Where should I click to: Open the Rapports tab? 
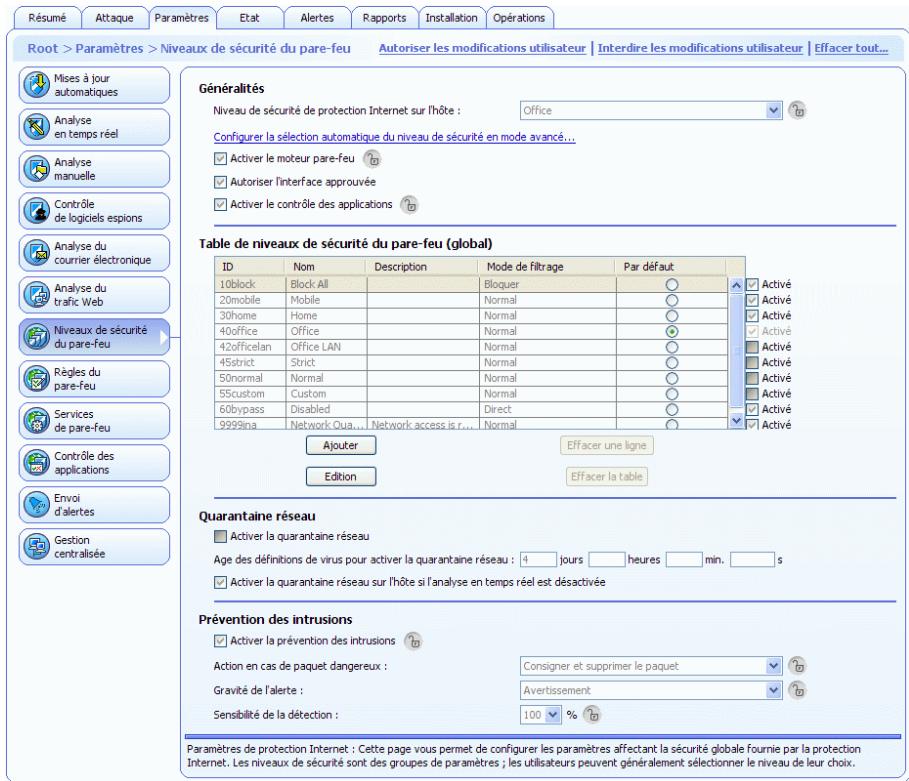[x=384, y=18]
